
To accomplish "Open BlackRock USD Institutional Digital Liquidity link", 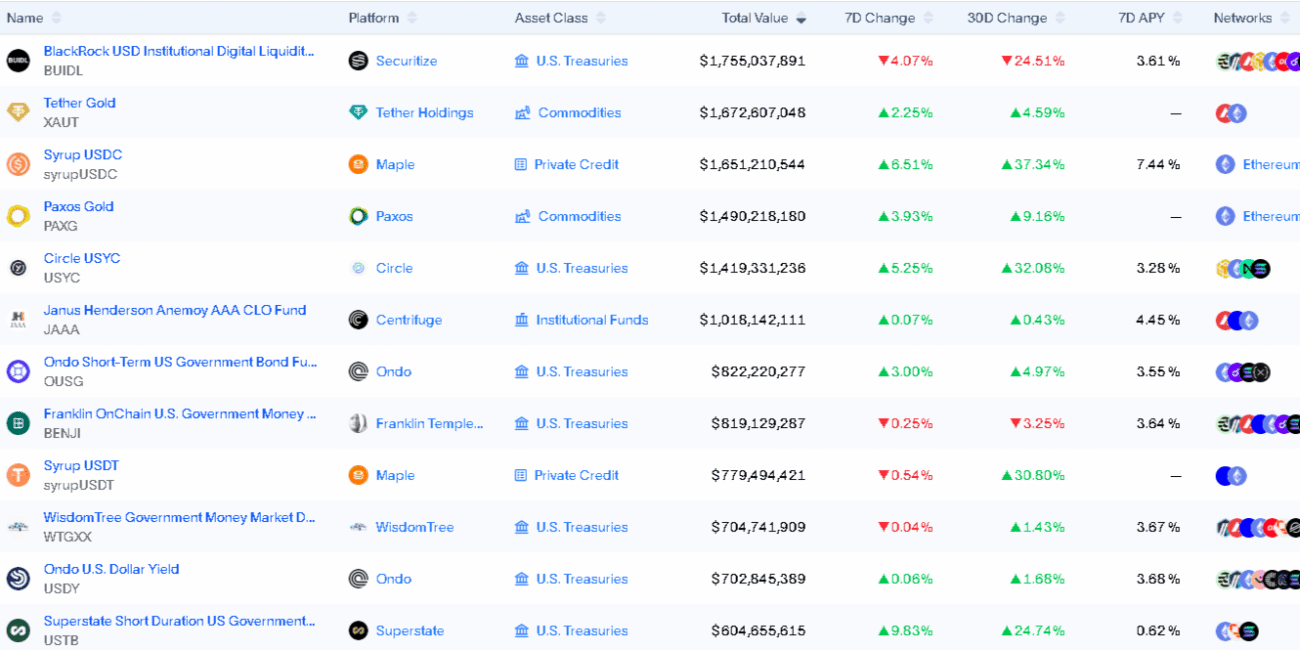I will [x=178, y=51].
